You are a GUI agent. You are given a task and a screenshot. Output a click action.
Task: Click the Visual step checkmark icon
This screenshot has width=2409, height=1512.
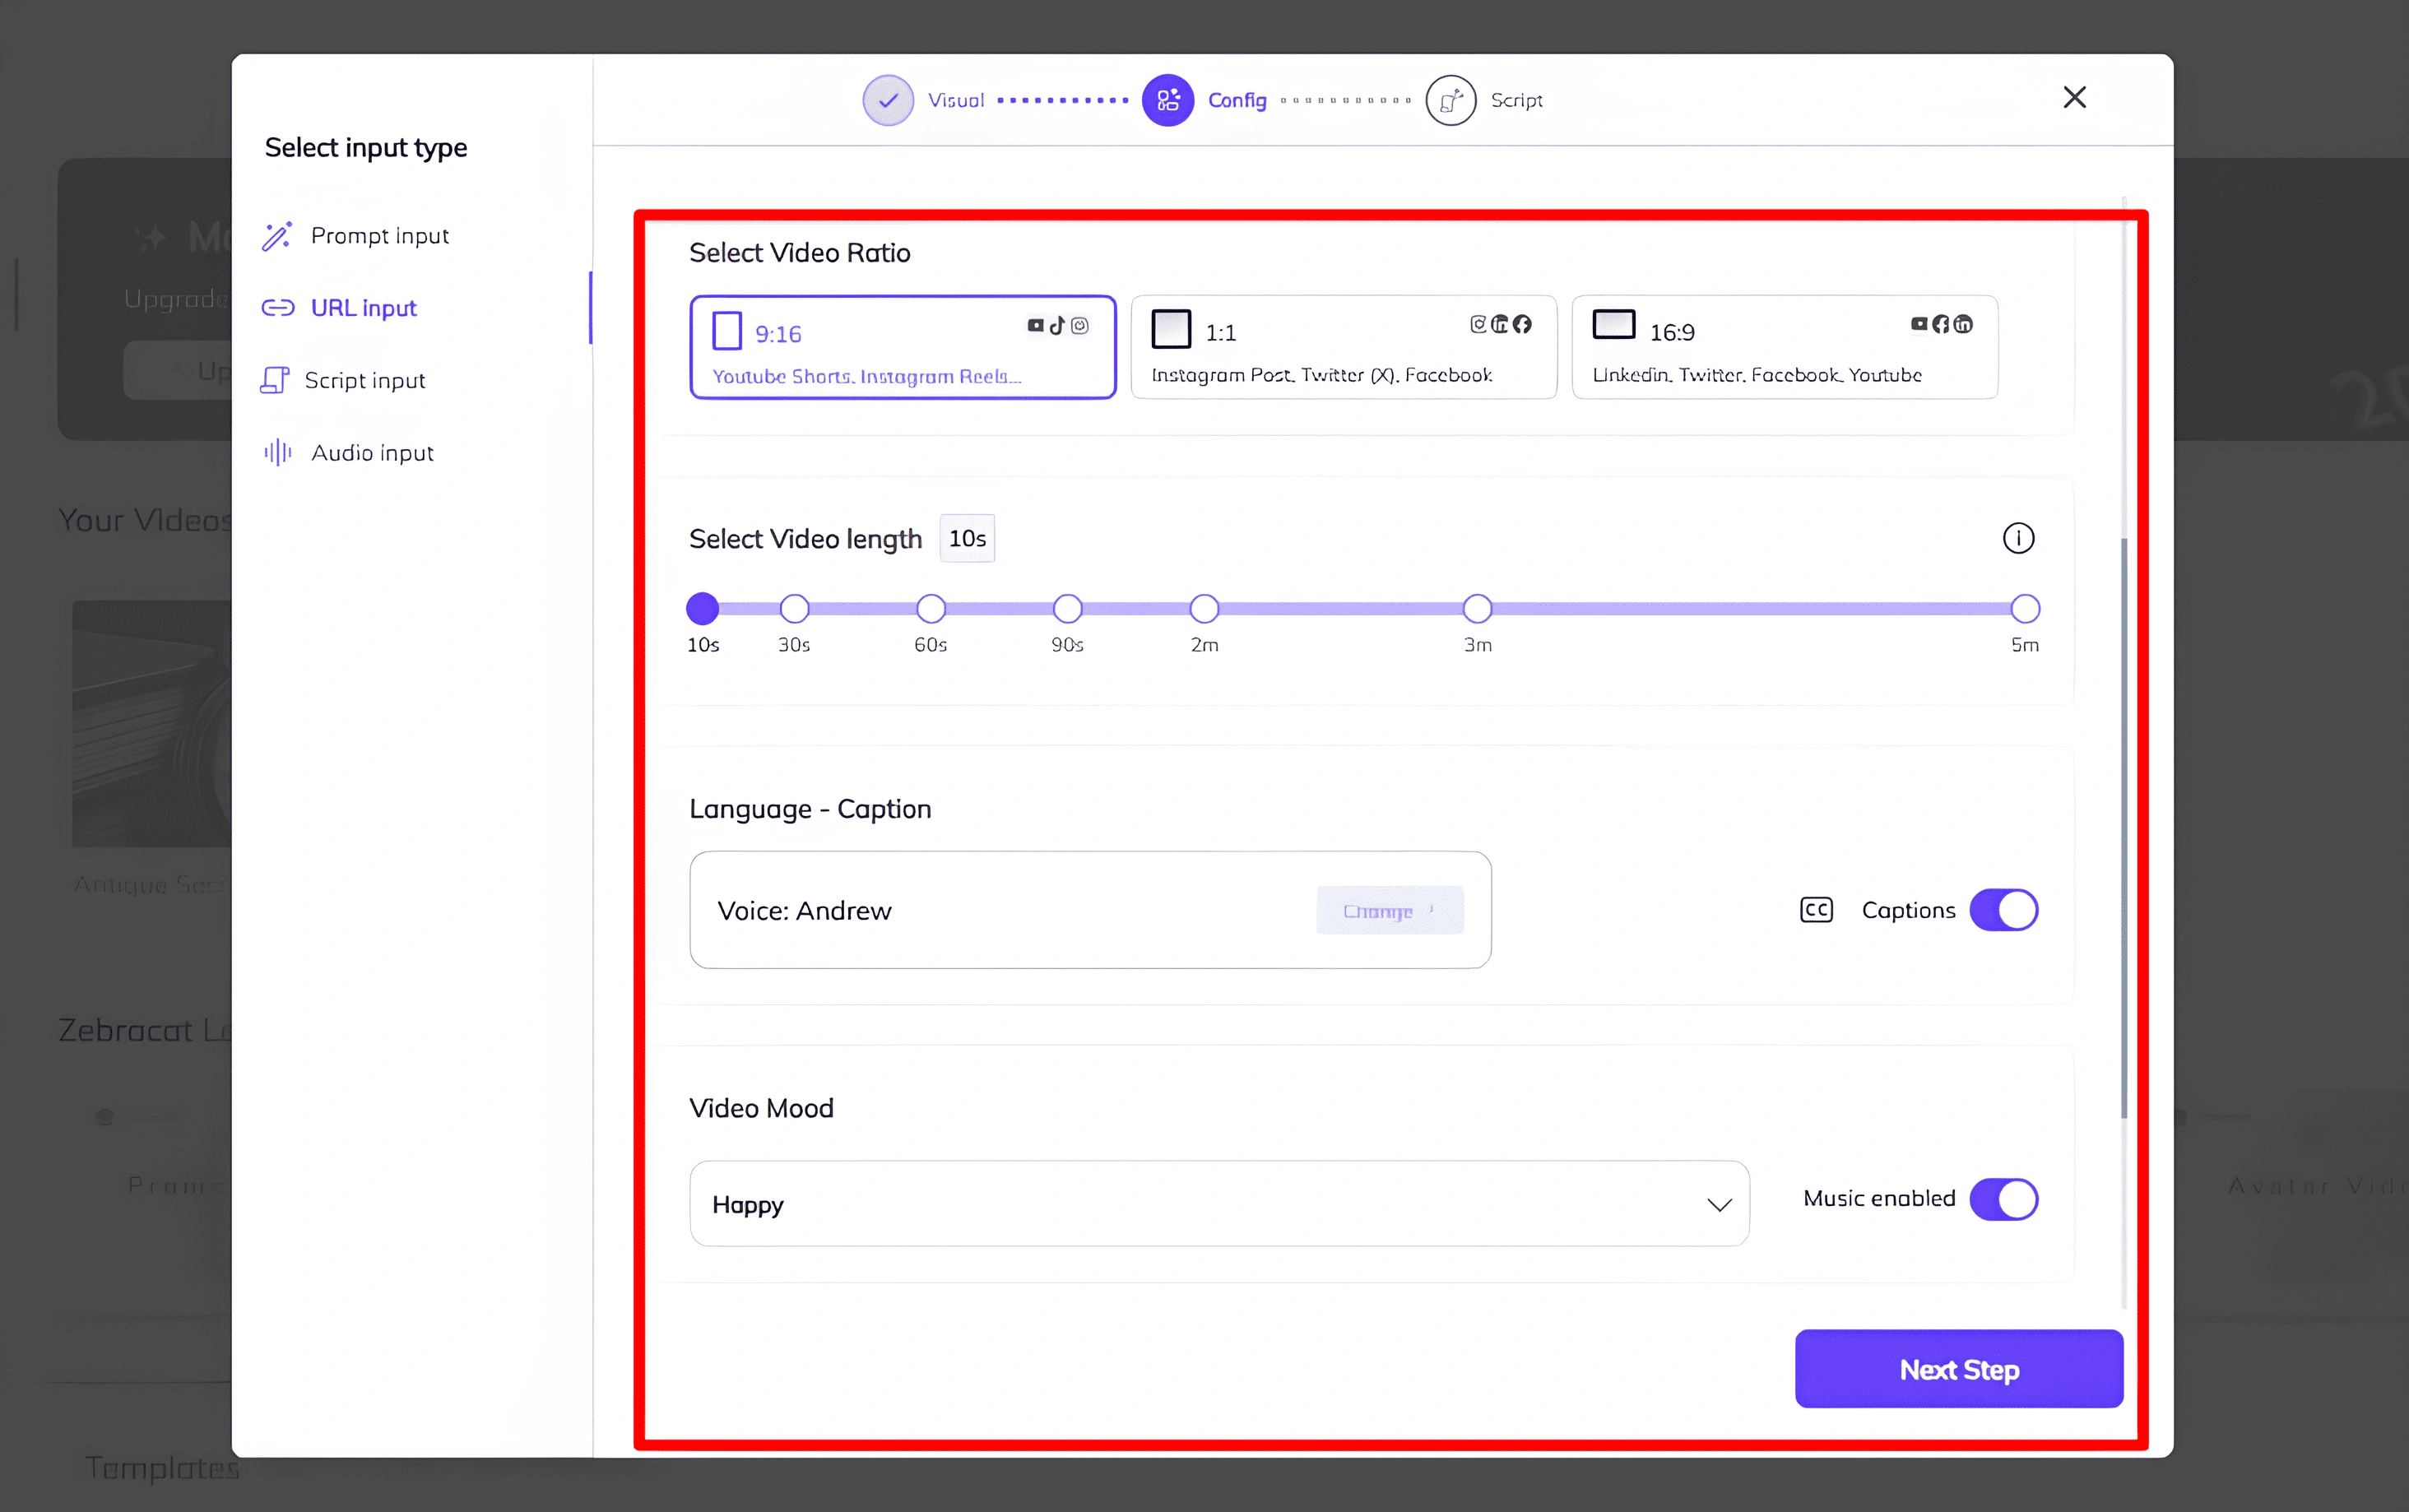(x=888, y=100)
